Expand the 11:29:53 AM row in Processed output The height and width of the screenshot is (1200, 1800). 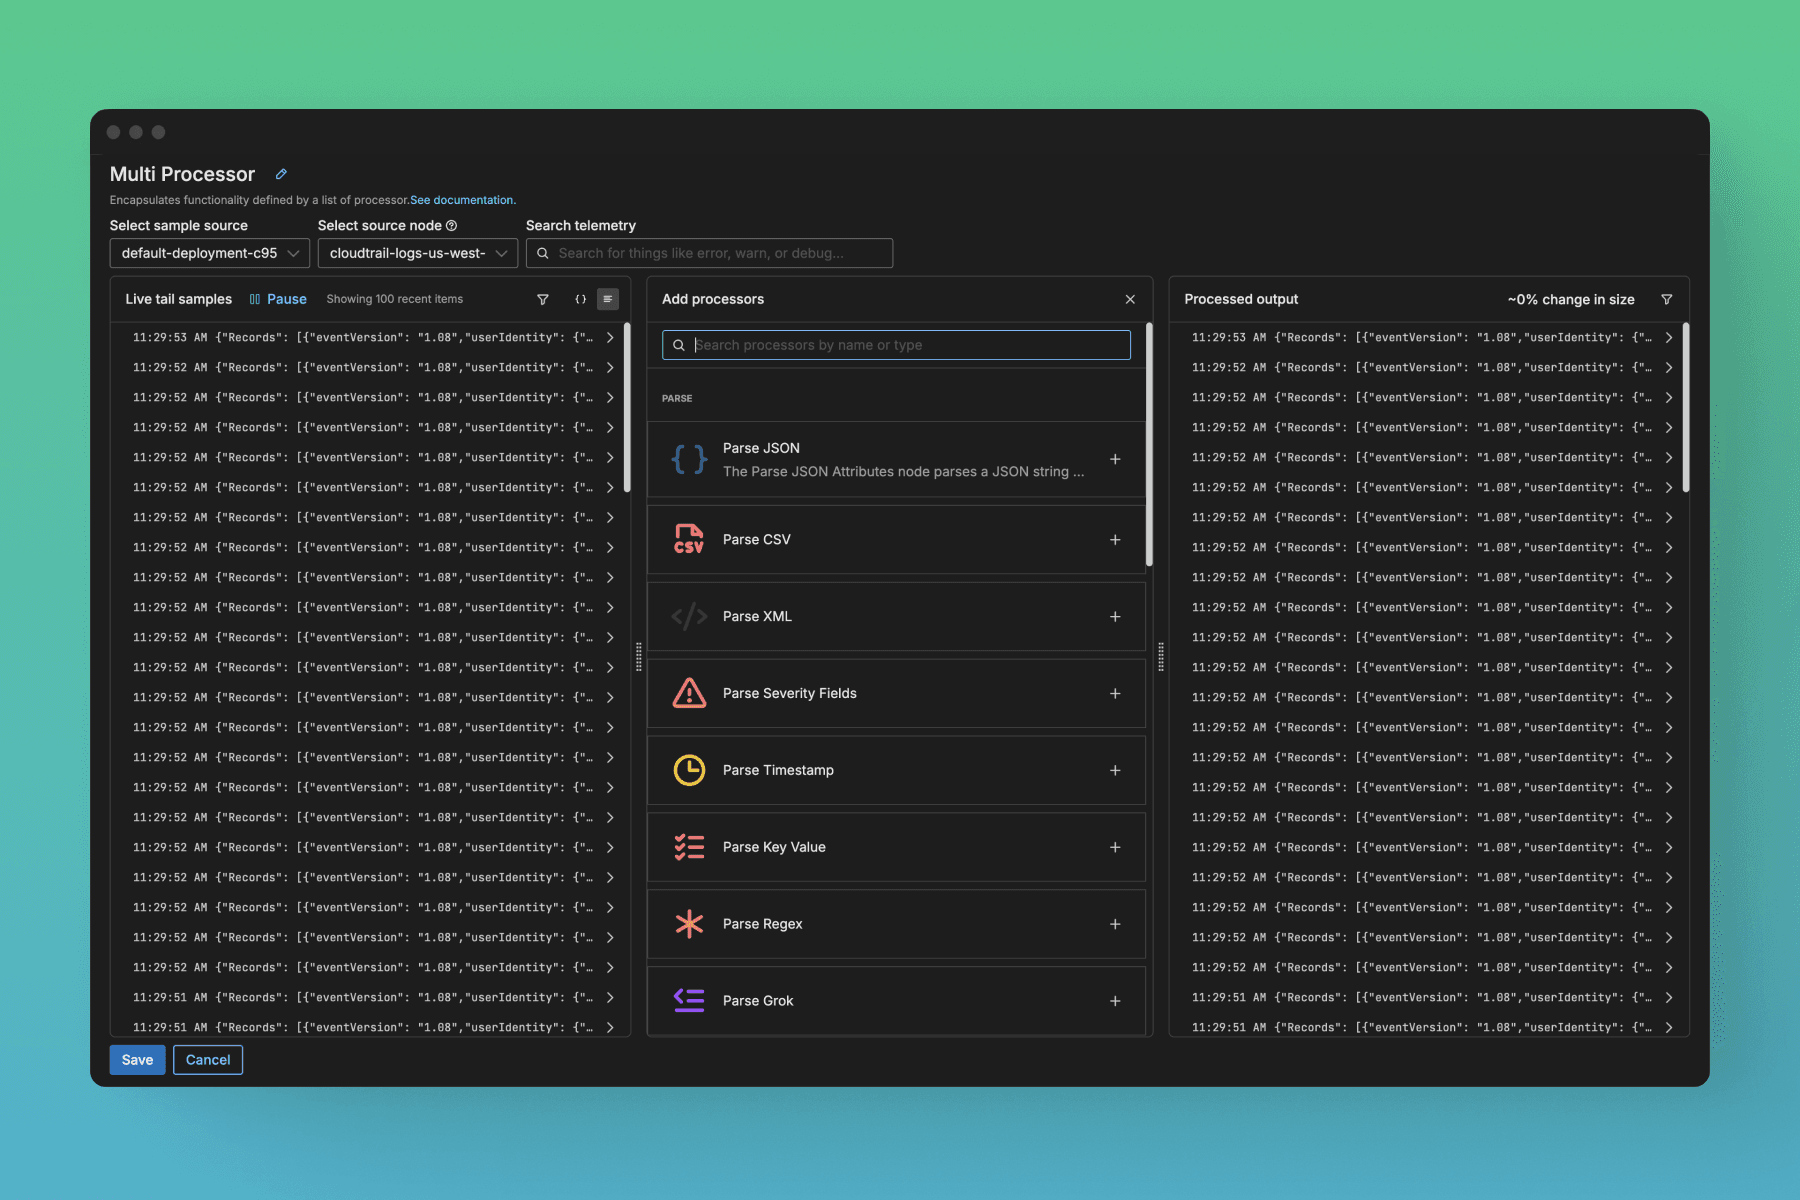point(1669,338)
